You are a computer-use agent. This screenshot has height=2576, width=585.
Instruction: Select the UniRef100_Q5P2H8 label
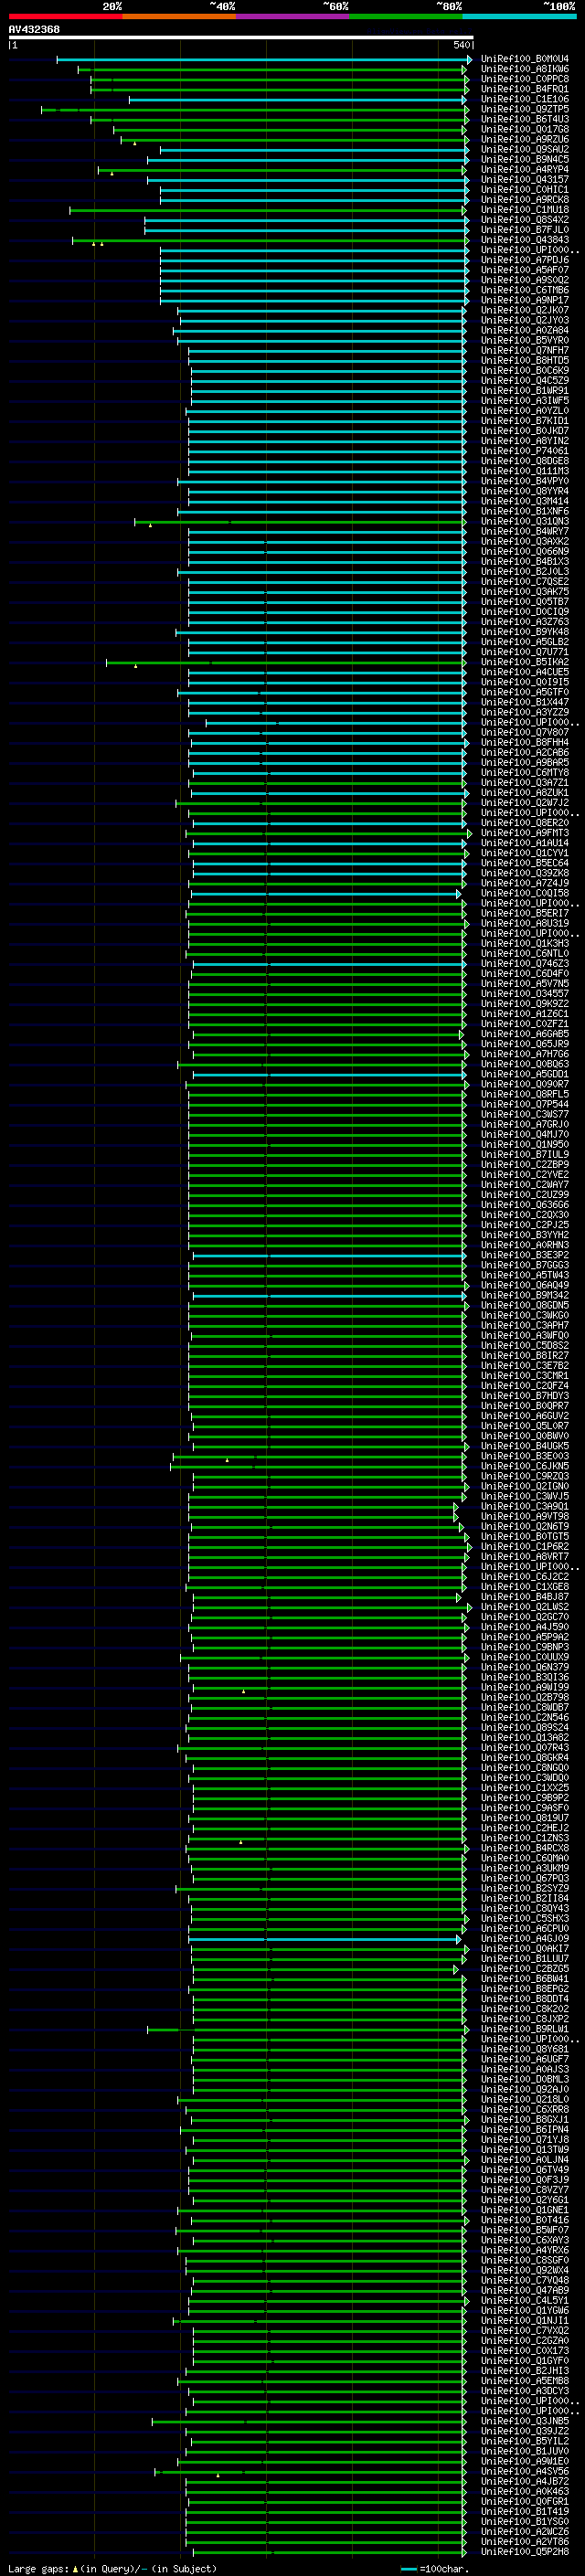pyautogui.click(x=525, y=2552)
